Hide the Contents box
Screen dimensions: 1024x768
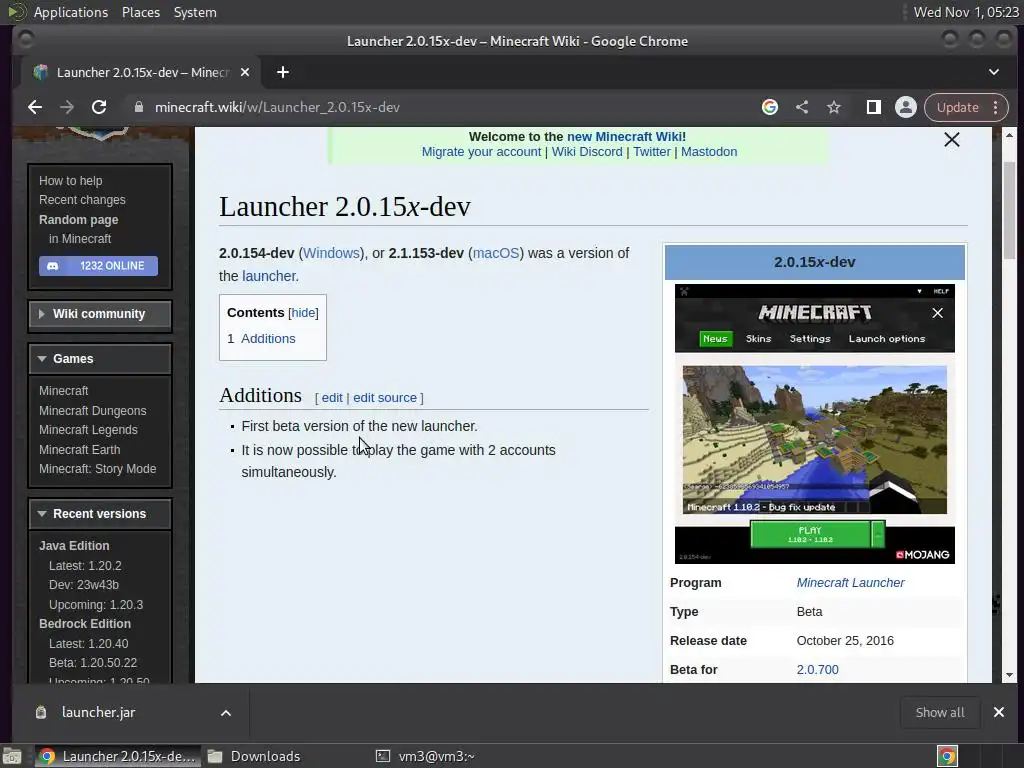point(304,313)
